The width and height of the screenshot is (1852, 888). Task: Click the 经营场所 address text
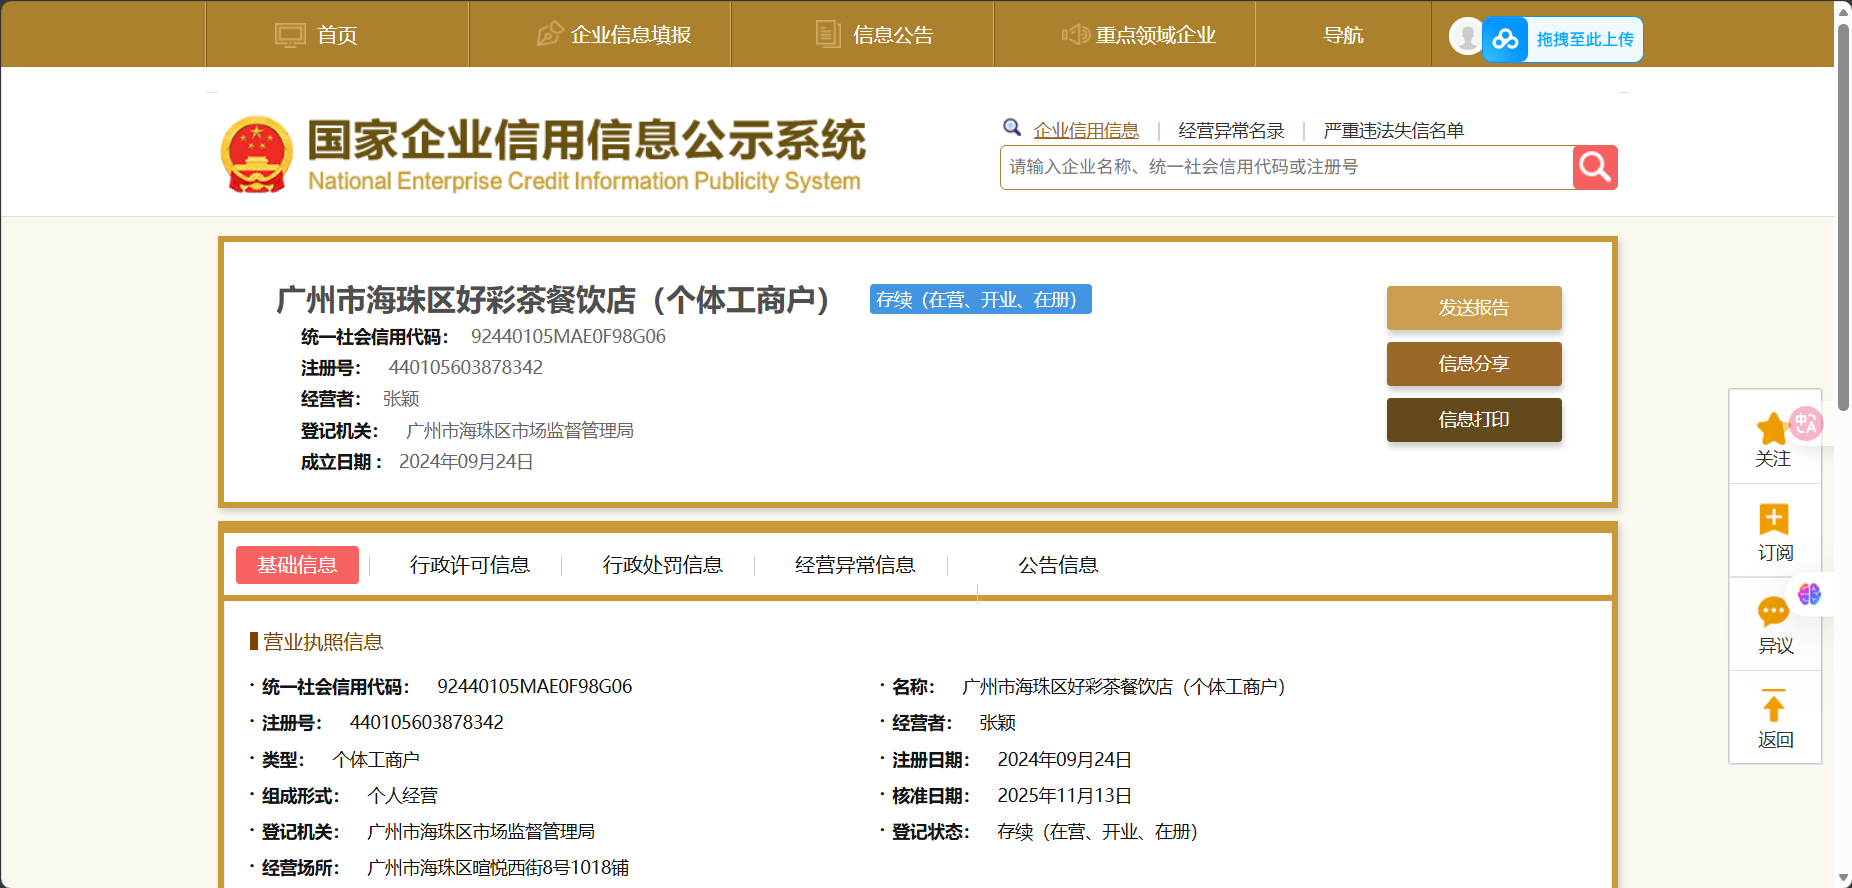(x=498, y=867)
